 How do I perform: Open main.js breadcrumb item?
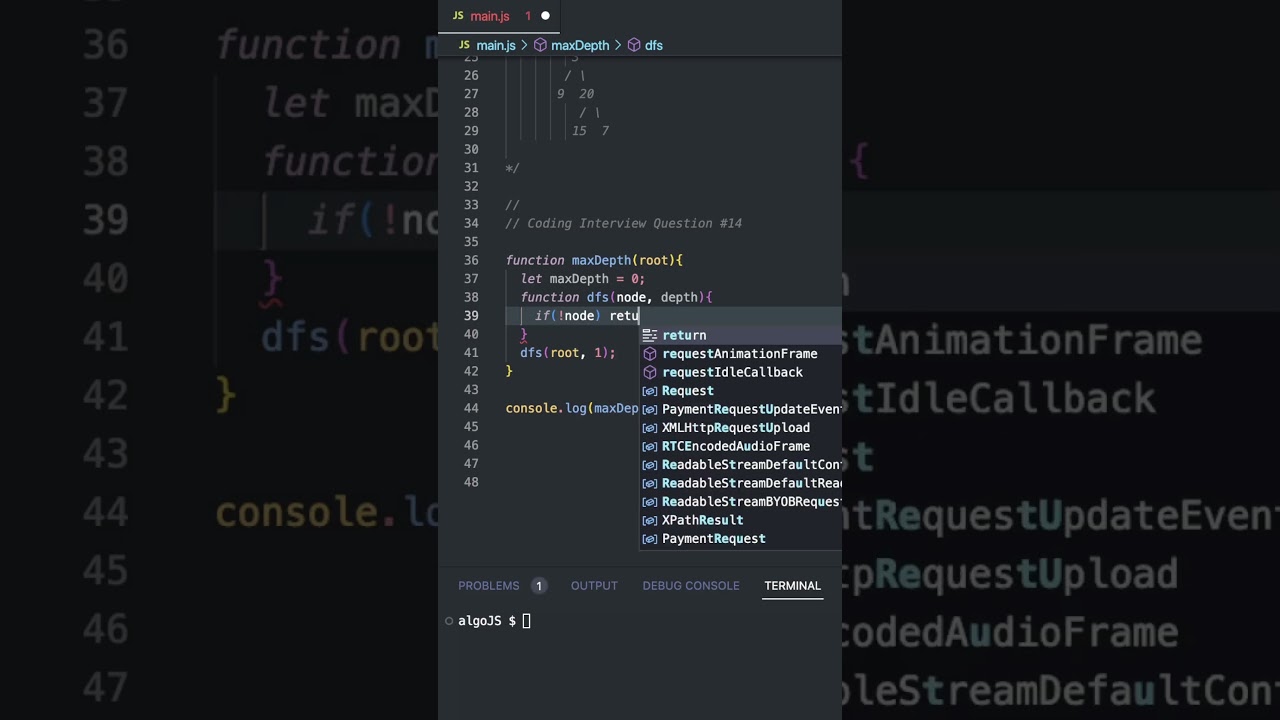(496, 45)
